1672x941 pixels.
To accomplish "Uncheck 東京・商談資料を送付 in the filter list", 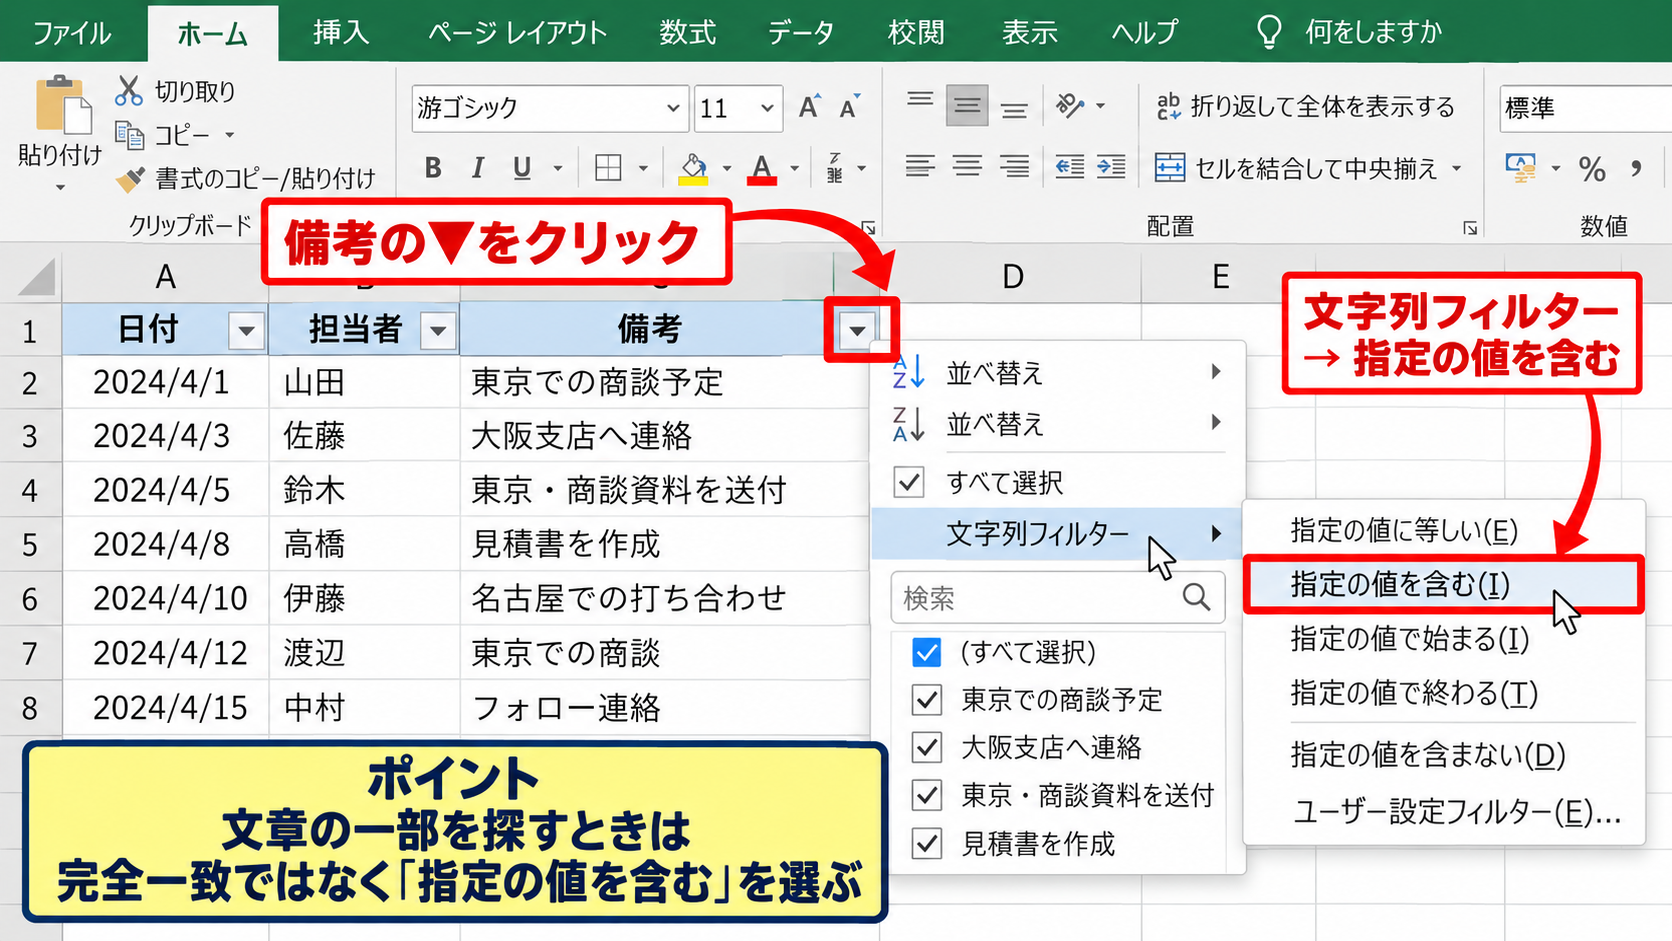I will click(927, 796).
